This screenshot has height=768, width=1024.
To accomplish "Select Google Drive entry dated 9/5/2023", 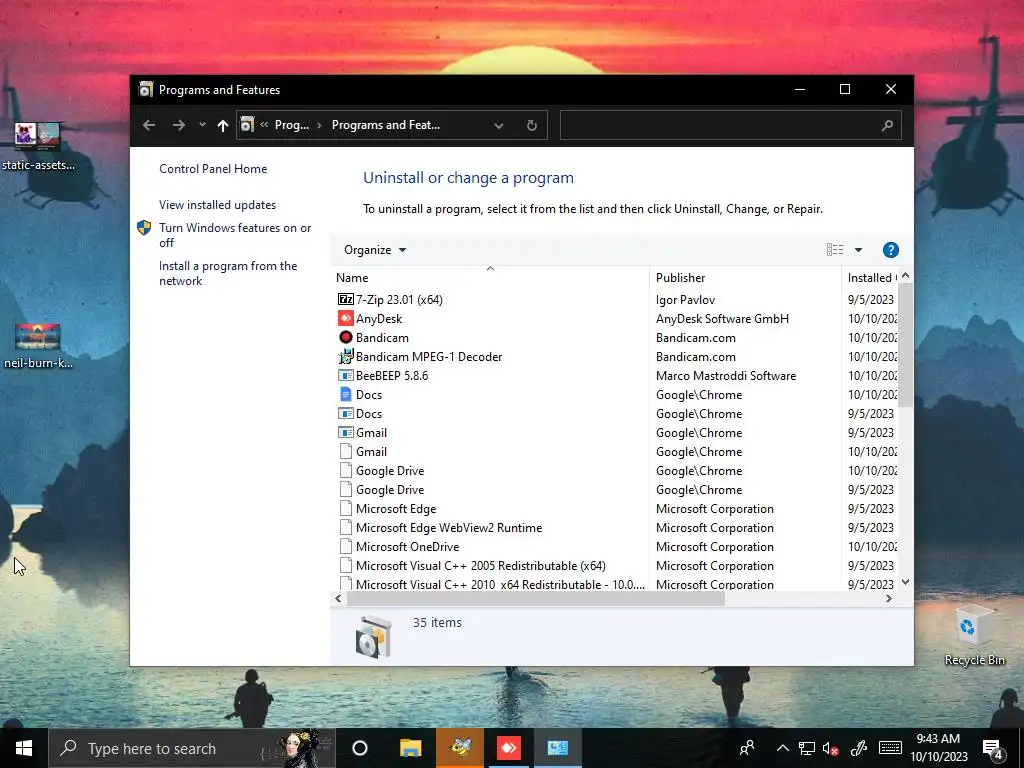I will click(390, 490).
